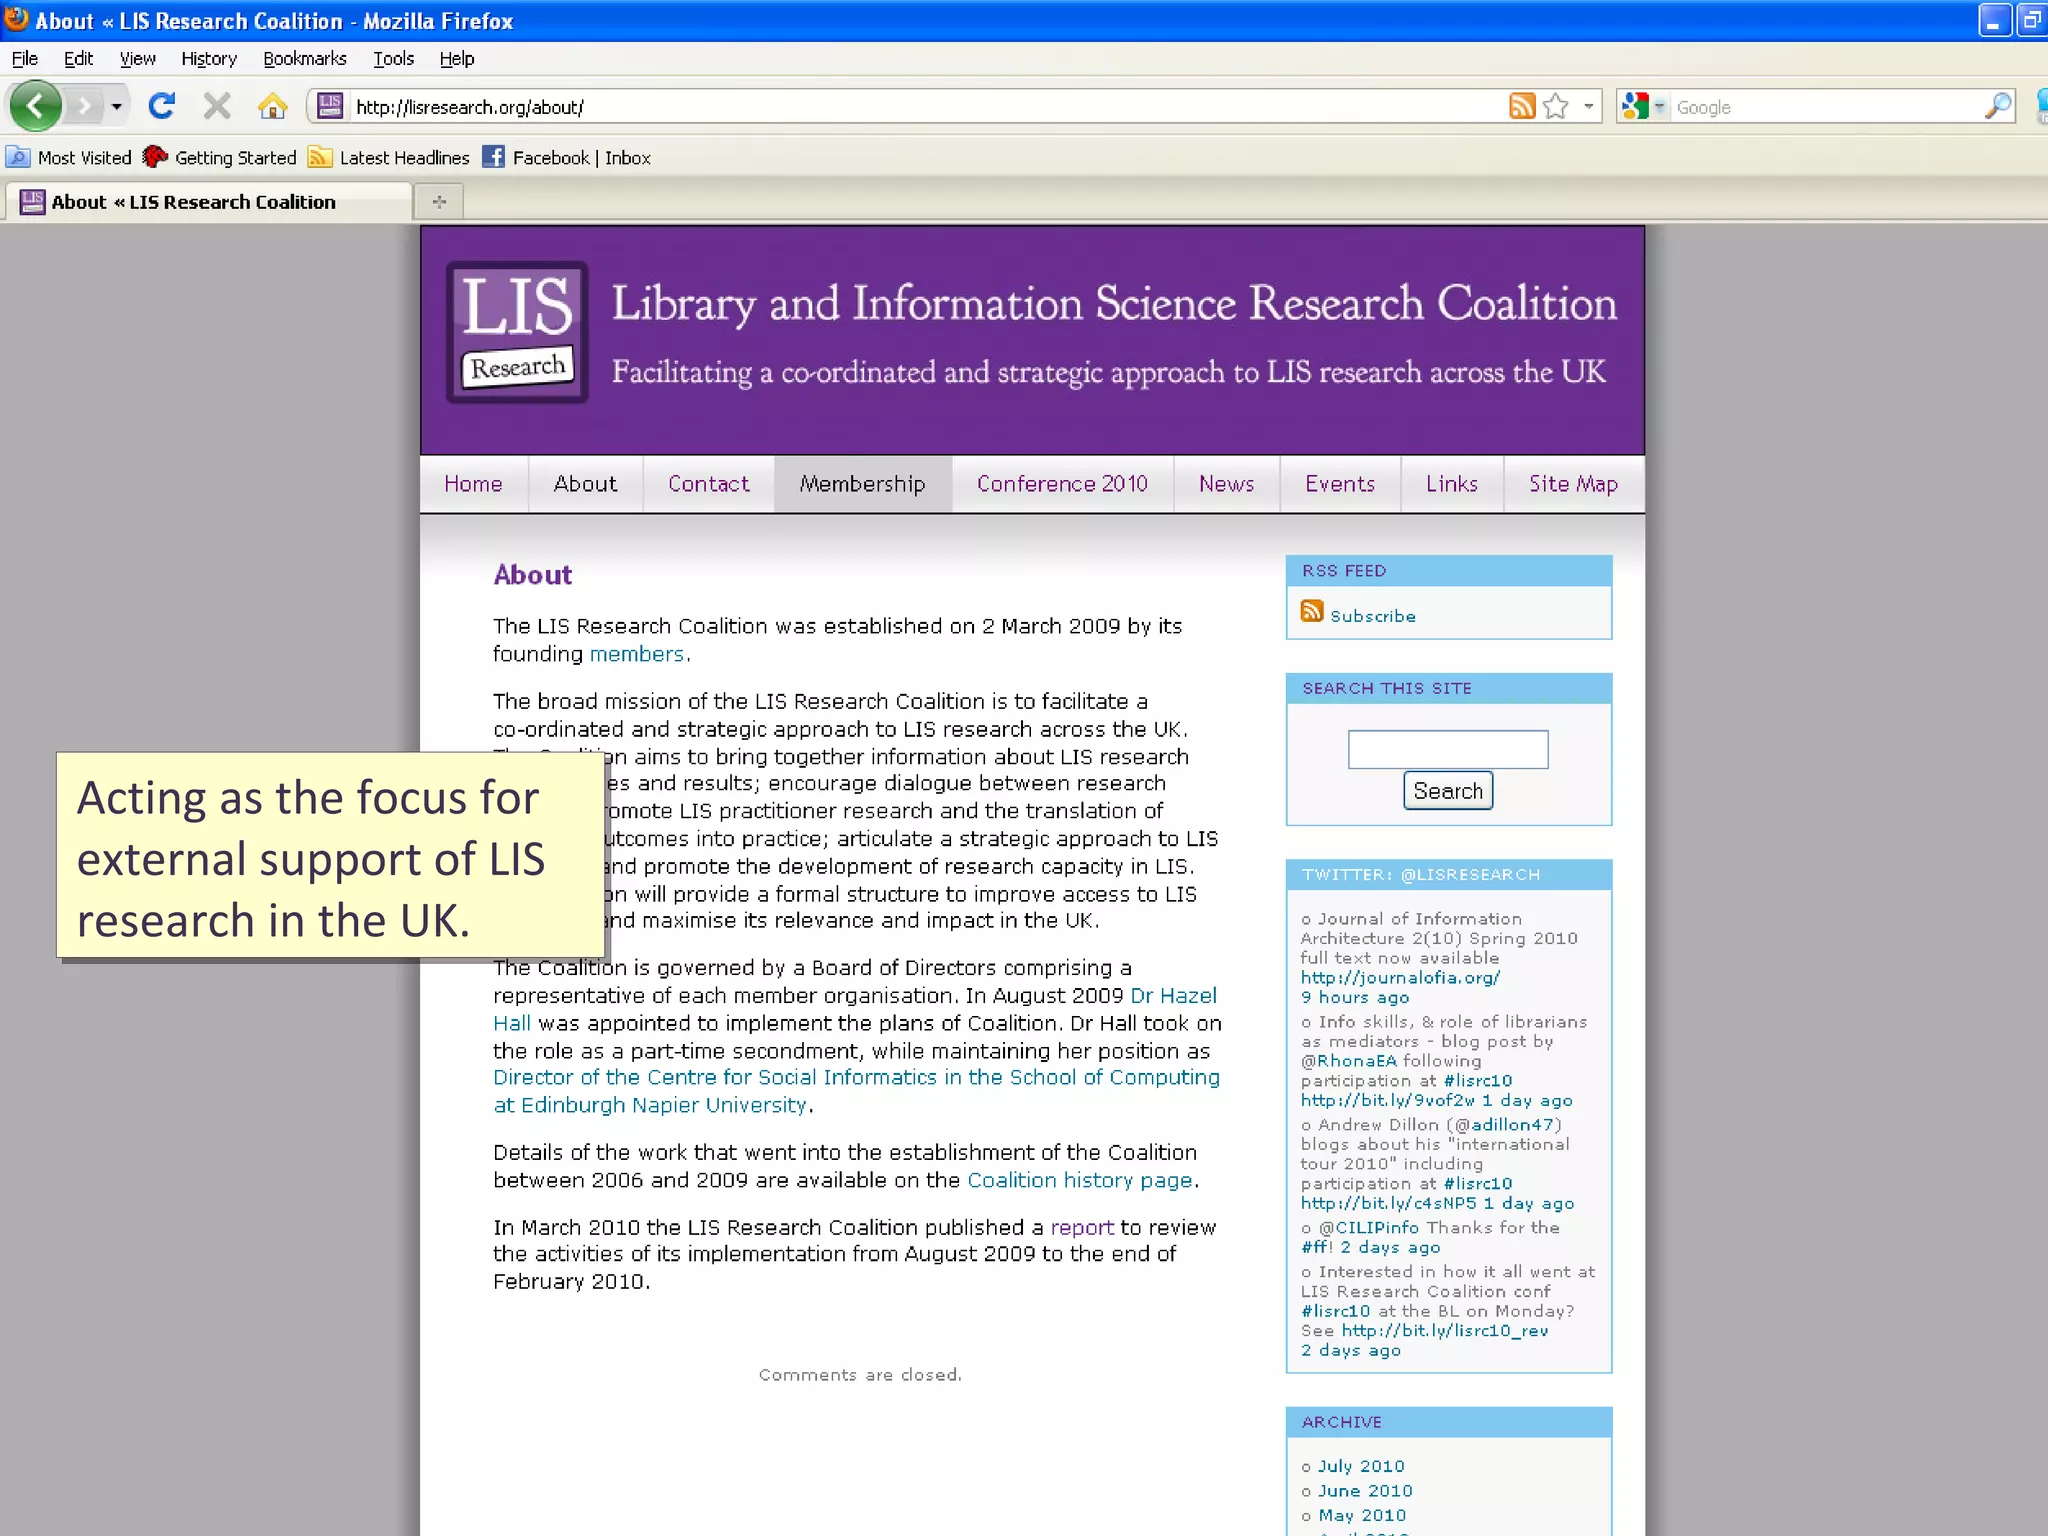
Task: Open the Facebook | Inbox bookmark
Action: (566, 157)
